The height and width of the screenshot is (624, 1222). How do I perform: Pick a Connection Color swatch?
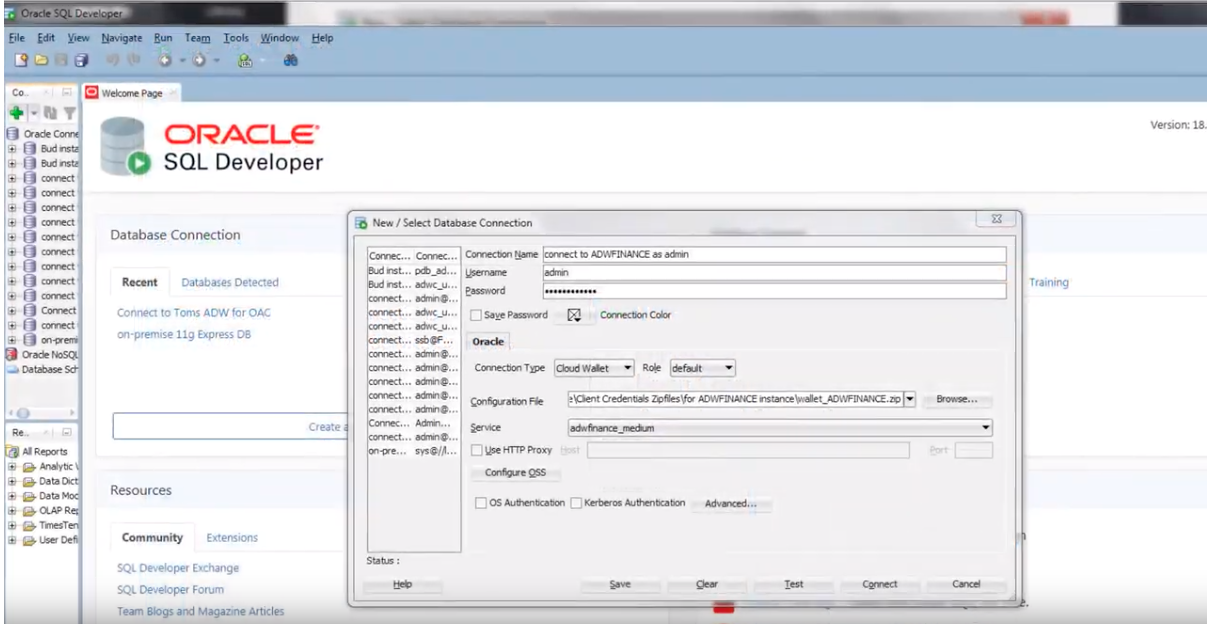click(x=574, y=315)
